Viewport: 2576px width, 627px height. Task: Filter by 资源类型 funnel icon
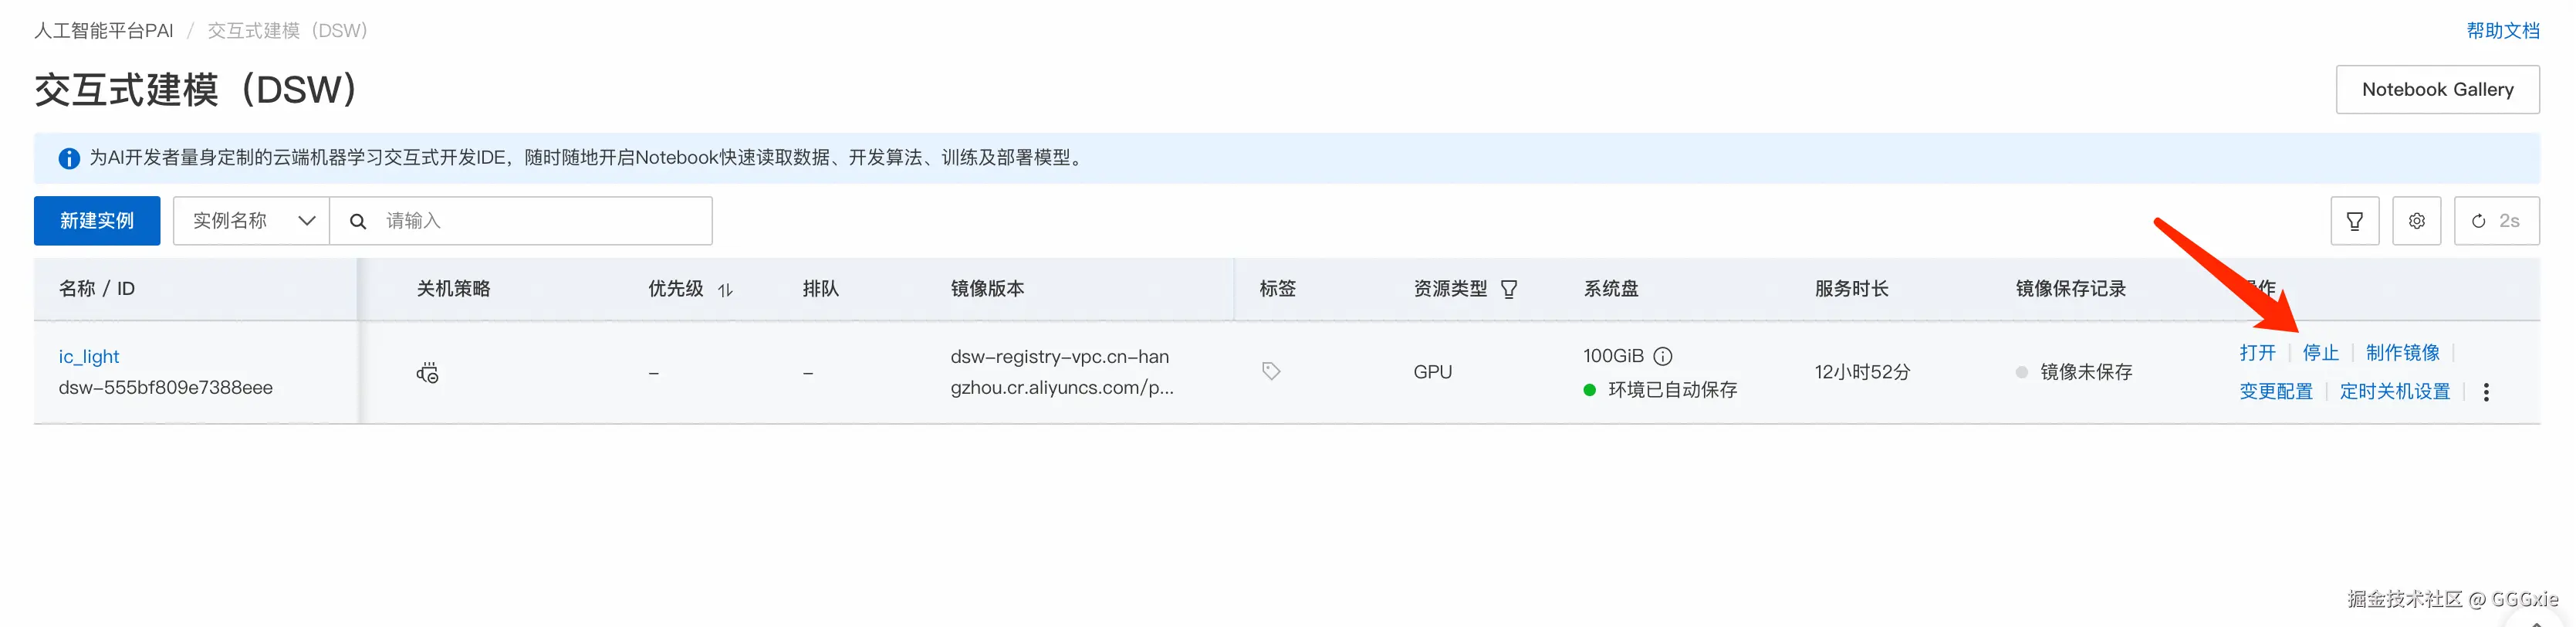tap(1509, 290)
